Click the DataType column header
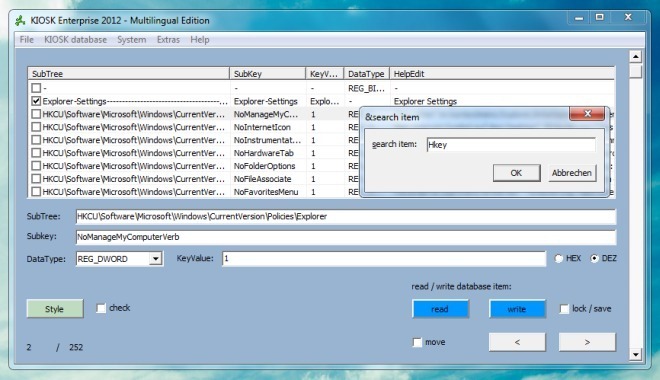660x380 pixels. coord(367,74)
